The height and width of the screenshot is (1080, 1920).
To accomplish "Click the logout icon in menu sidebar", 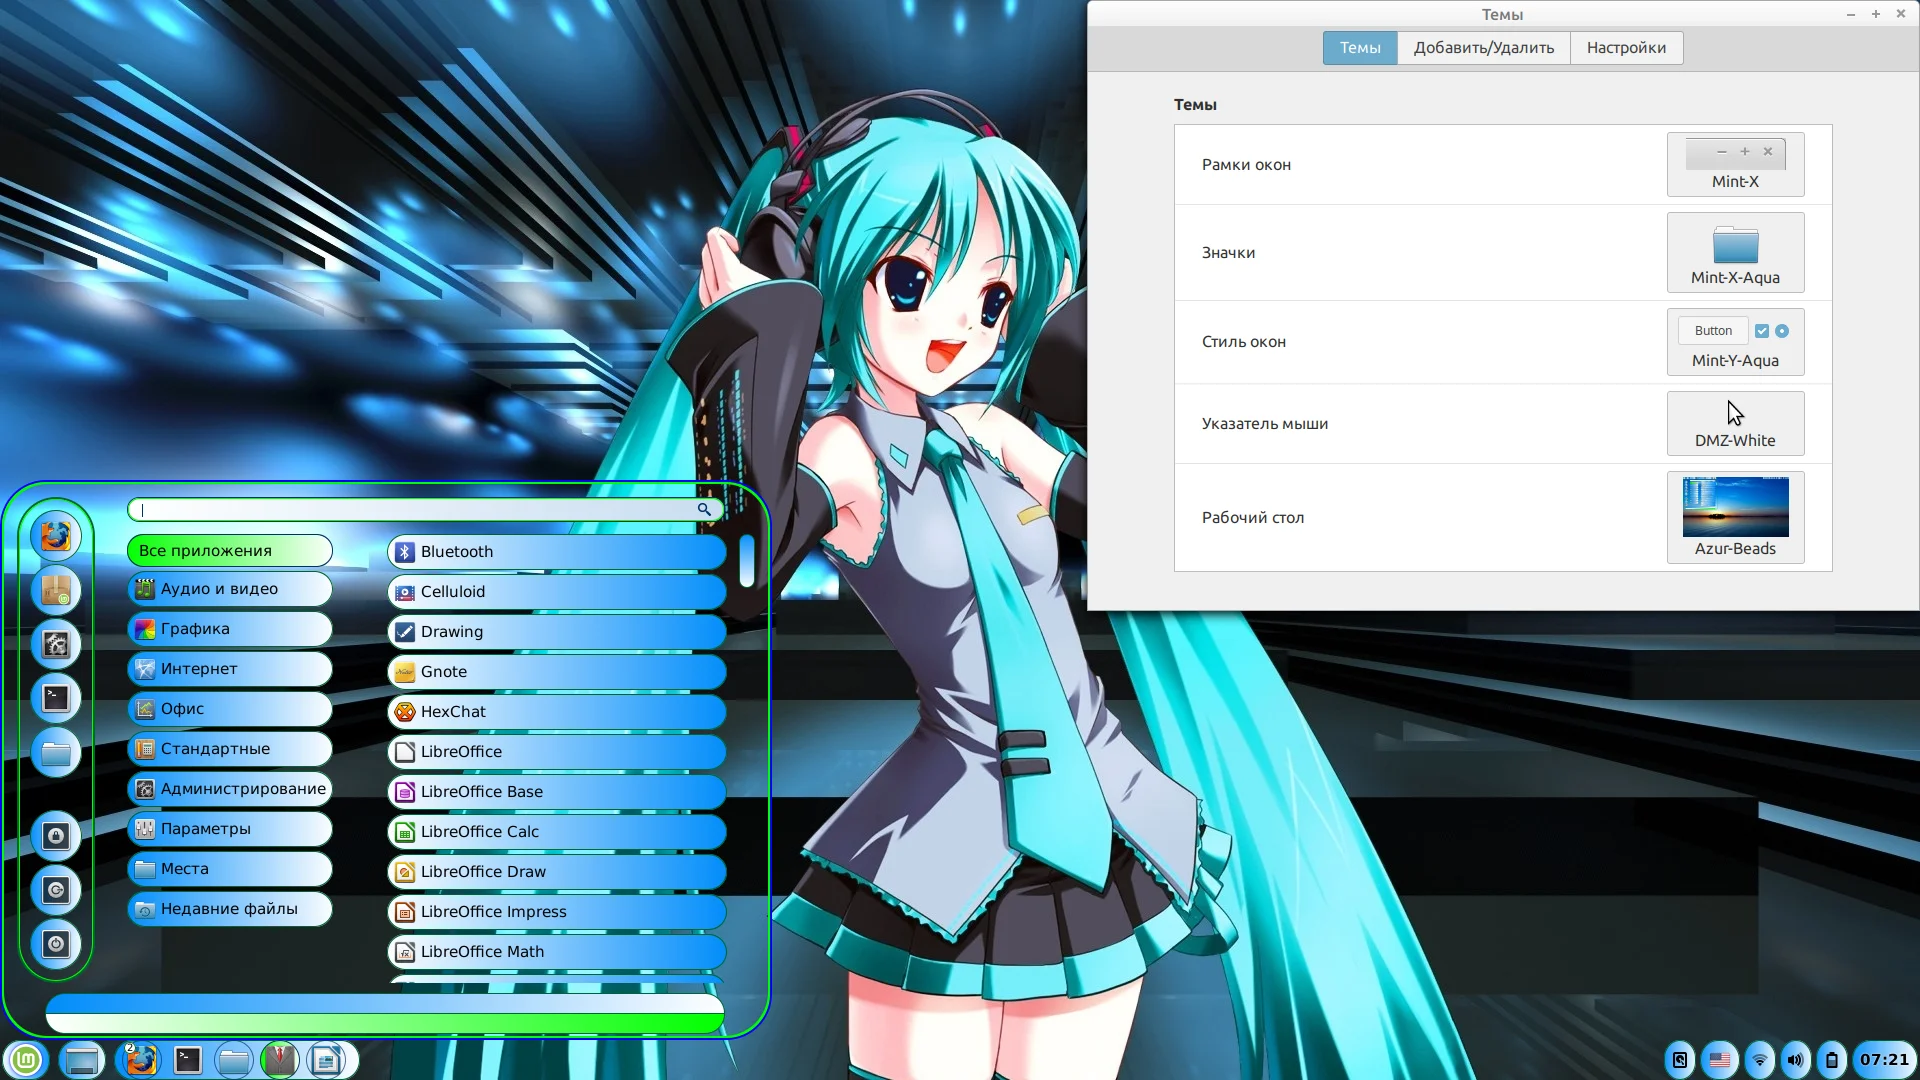I will [x=56, y=890].
